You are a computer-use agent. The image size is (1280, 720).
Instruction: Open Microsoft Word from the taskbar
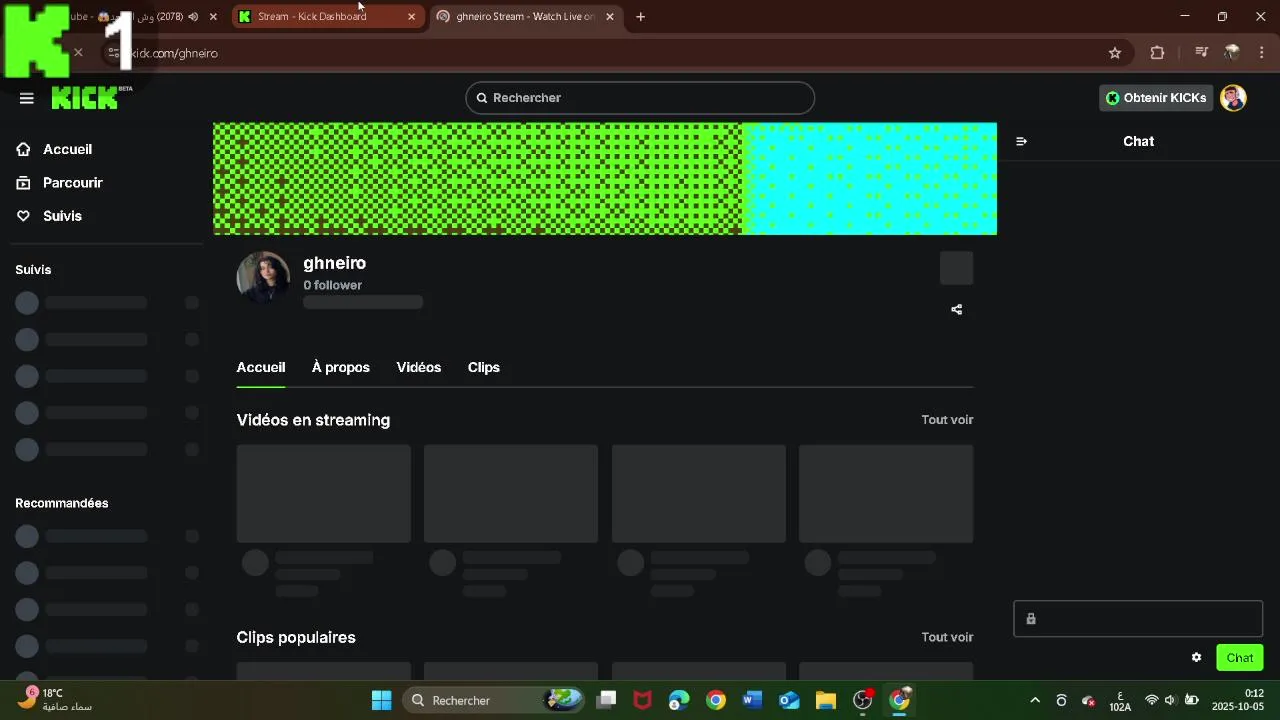coord(752,700)
